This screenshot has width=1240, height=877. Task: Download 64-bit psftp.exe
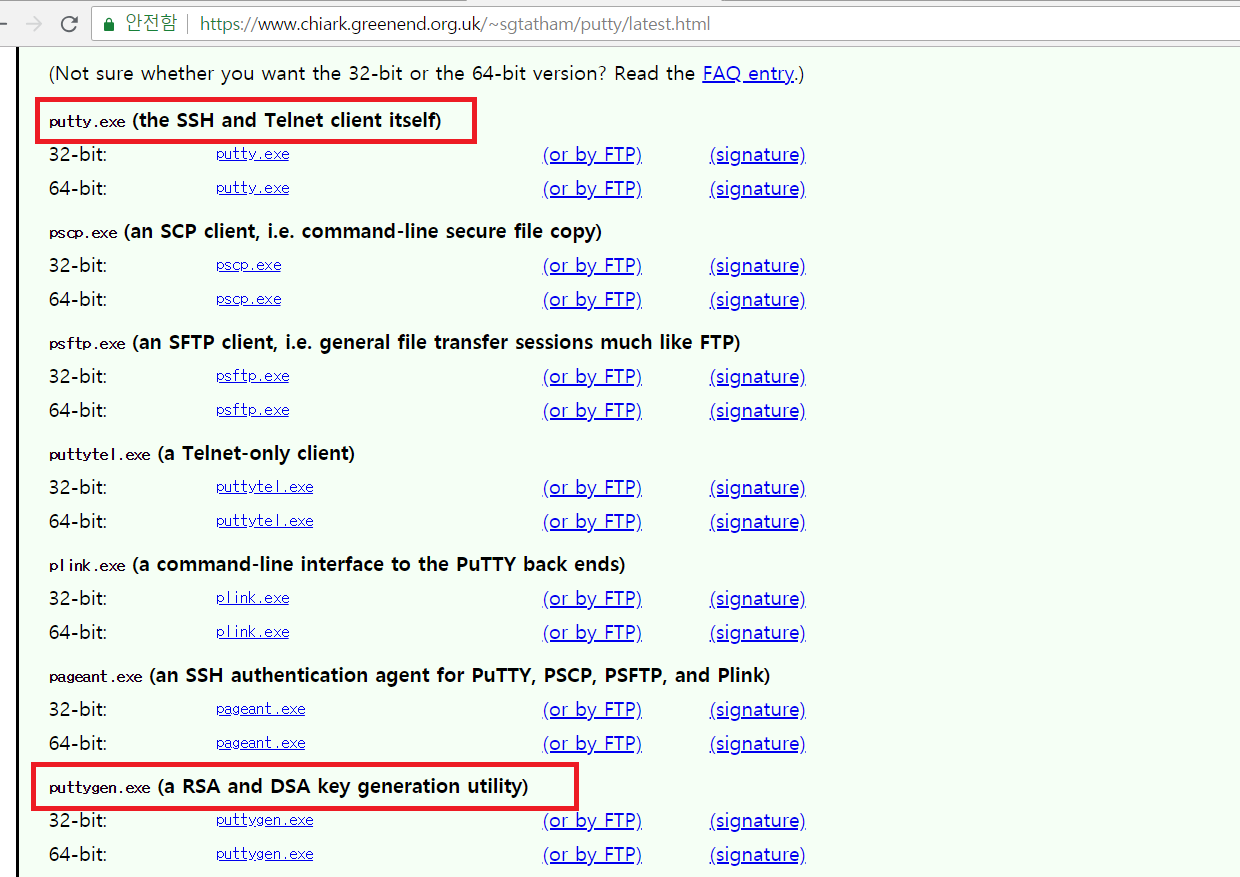point(252,410)
